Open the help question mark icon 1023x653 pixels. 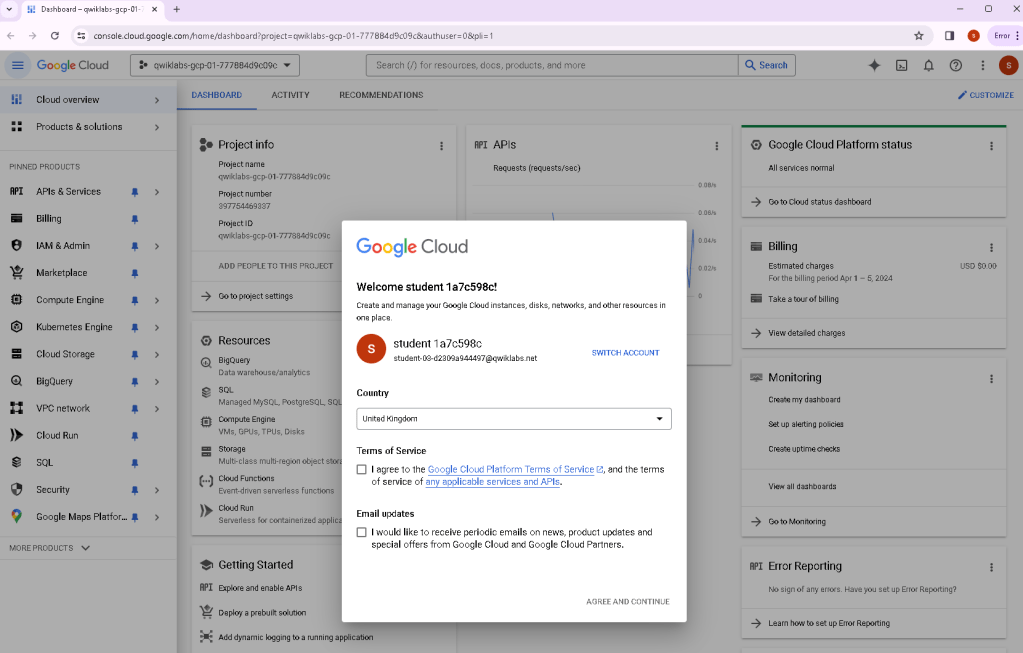coord(956,65)
